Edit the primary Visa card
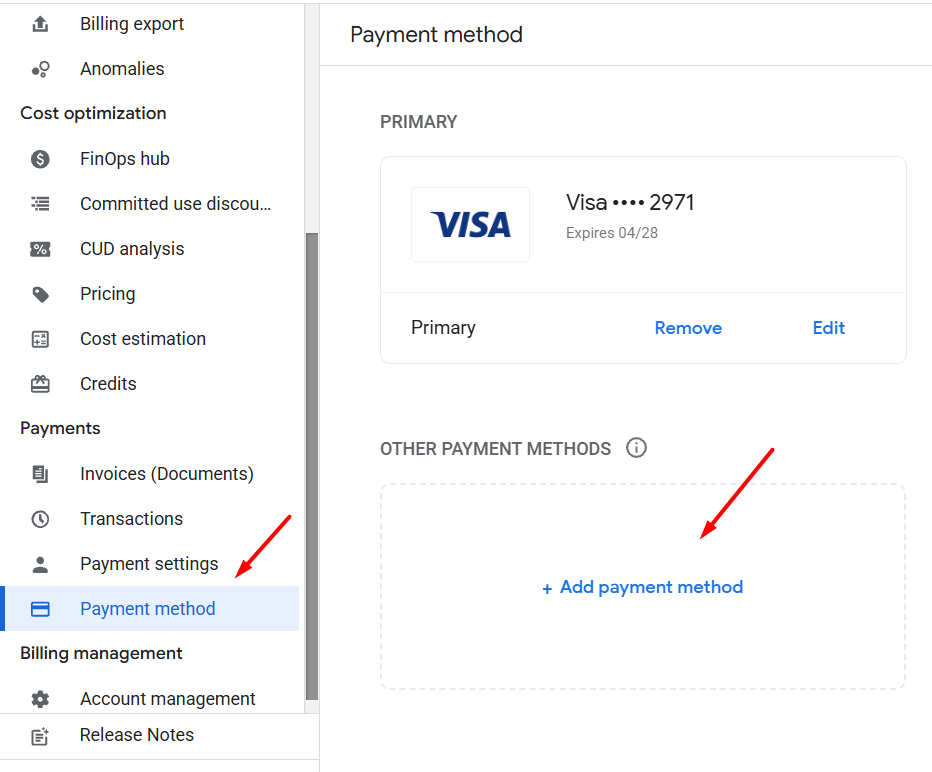 (828, 328)
